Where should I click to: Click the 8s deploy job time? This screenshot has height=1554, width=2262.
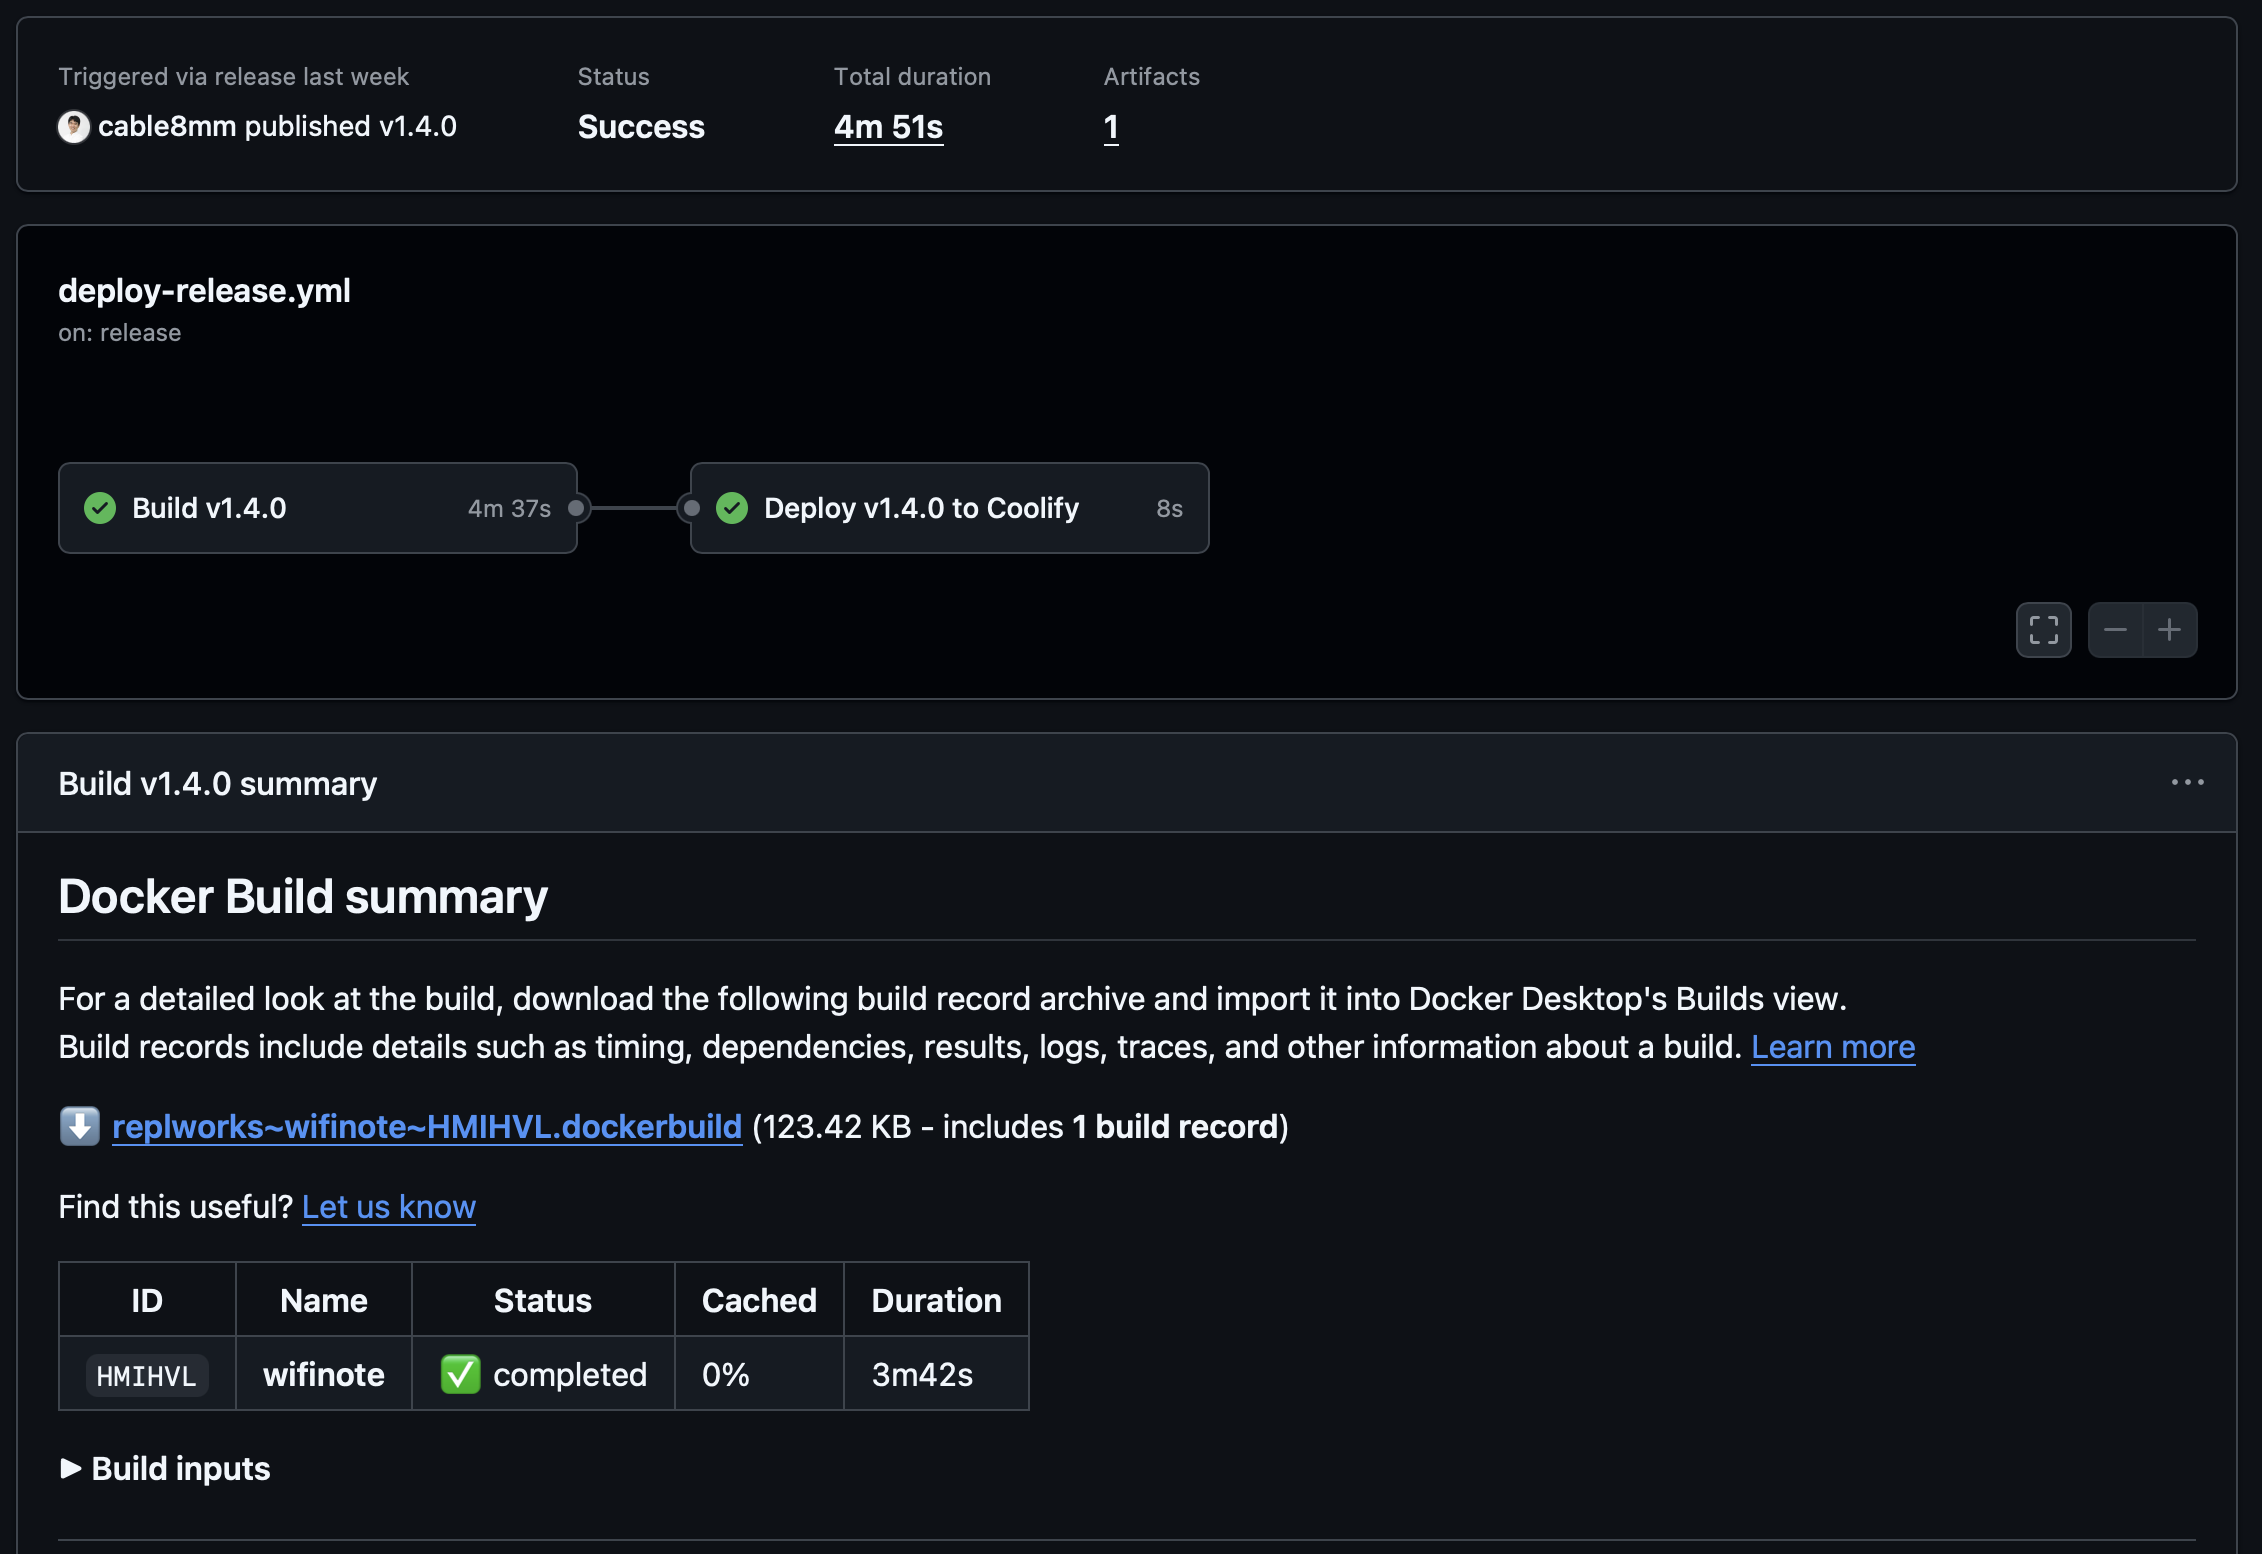(1169, 508)
